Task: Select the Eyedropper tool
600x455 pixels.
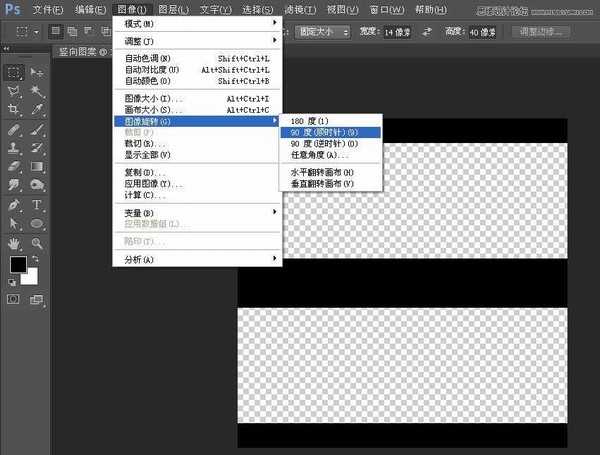Action: click(37, 108)
